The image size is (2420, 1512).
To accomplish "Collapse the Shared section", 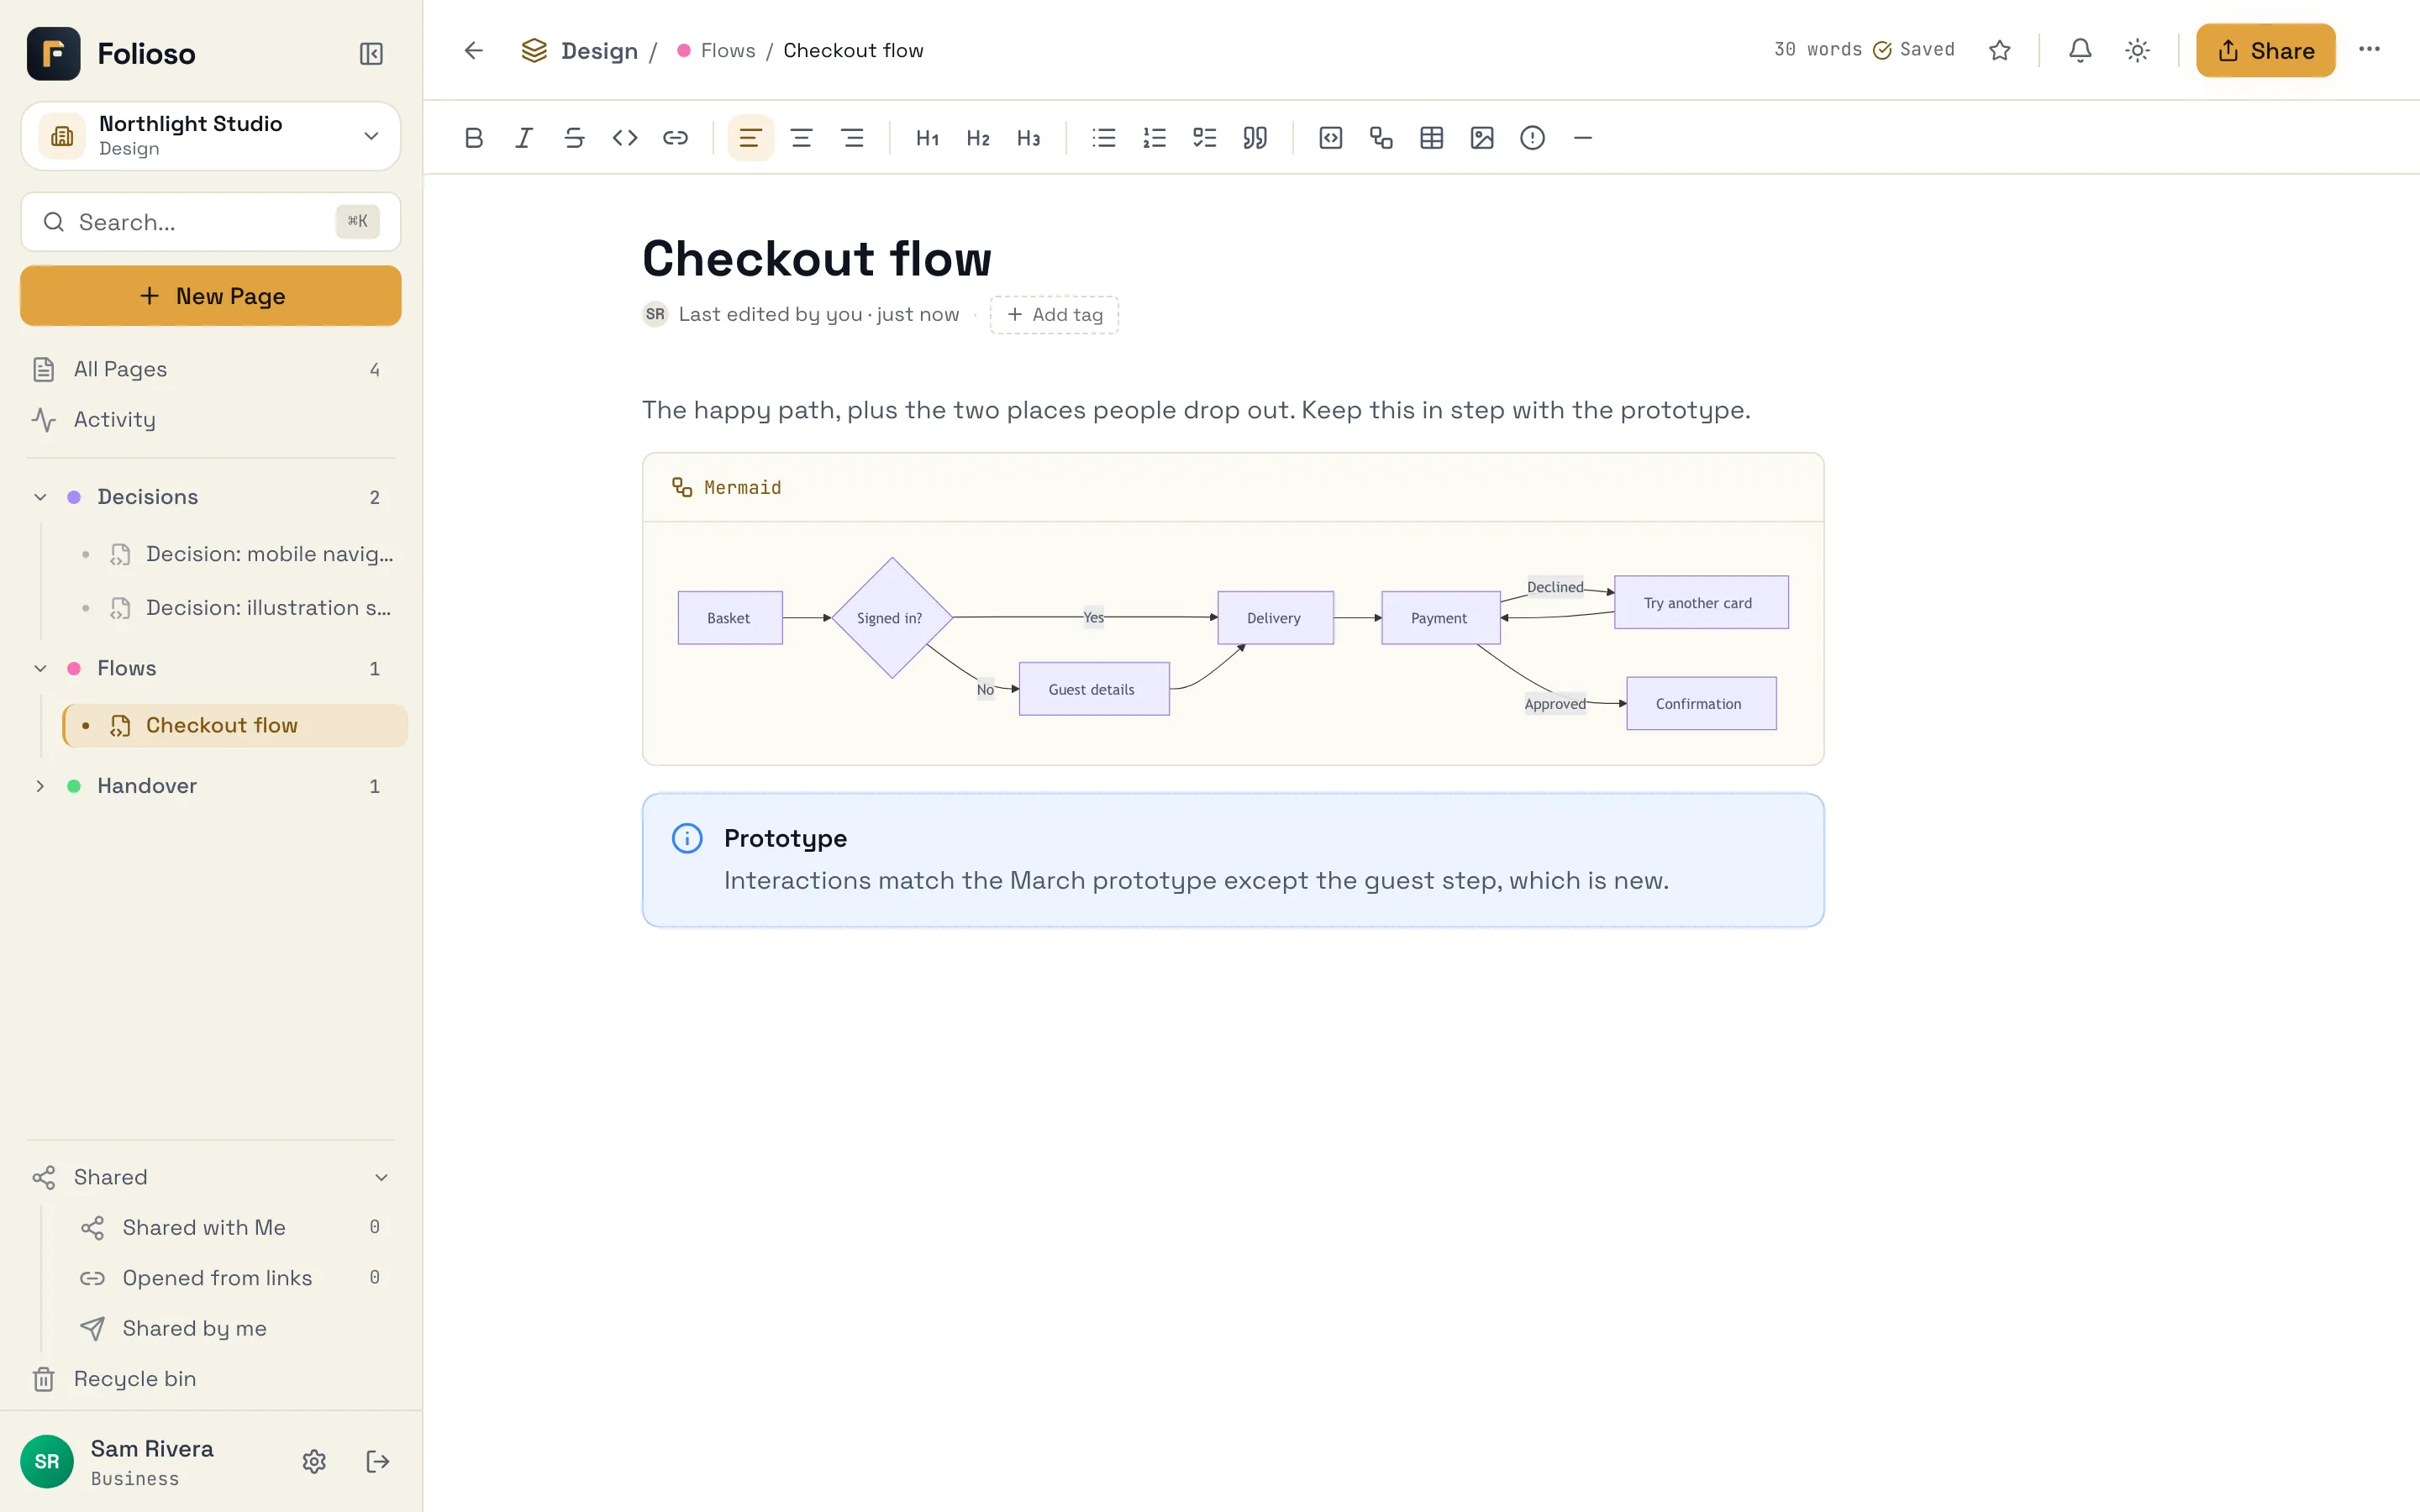I will tap(381, 1177).
